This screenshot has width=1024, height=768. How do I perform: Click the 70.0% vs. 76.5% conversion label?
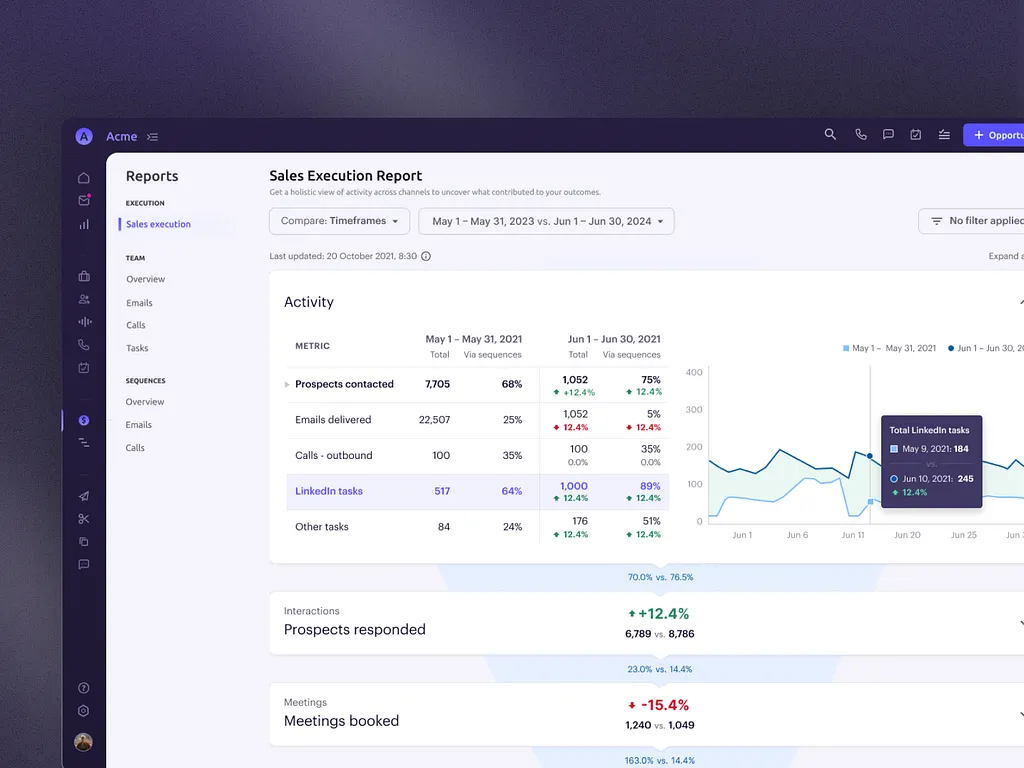click(660, 577)
